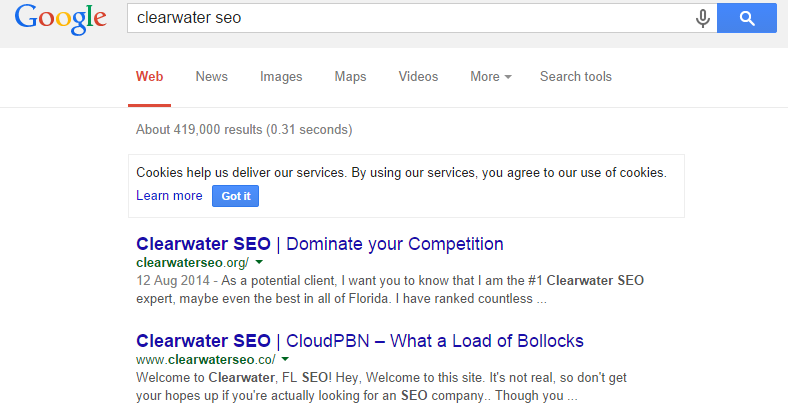Click the microphone voice search icon
Image resolution: width=788 pixels, height=419 pixels.
point(703,19)
